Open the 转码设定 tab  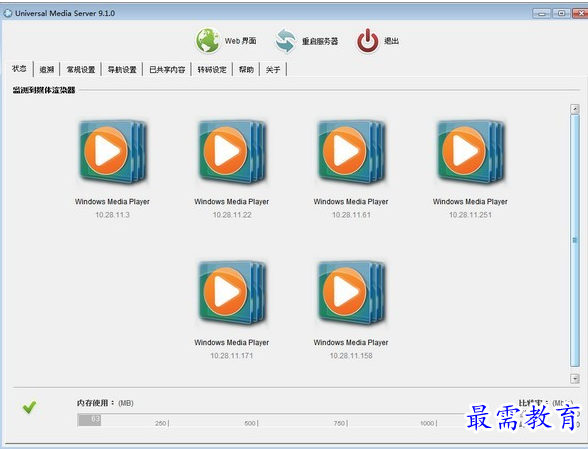coord(212,69)
